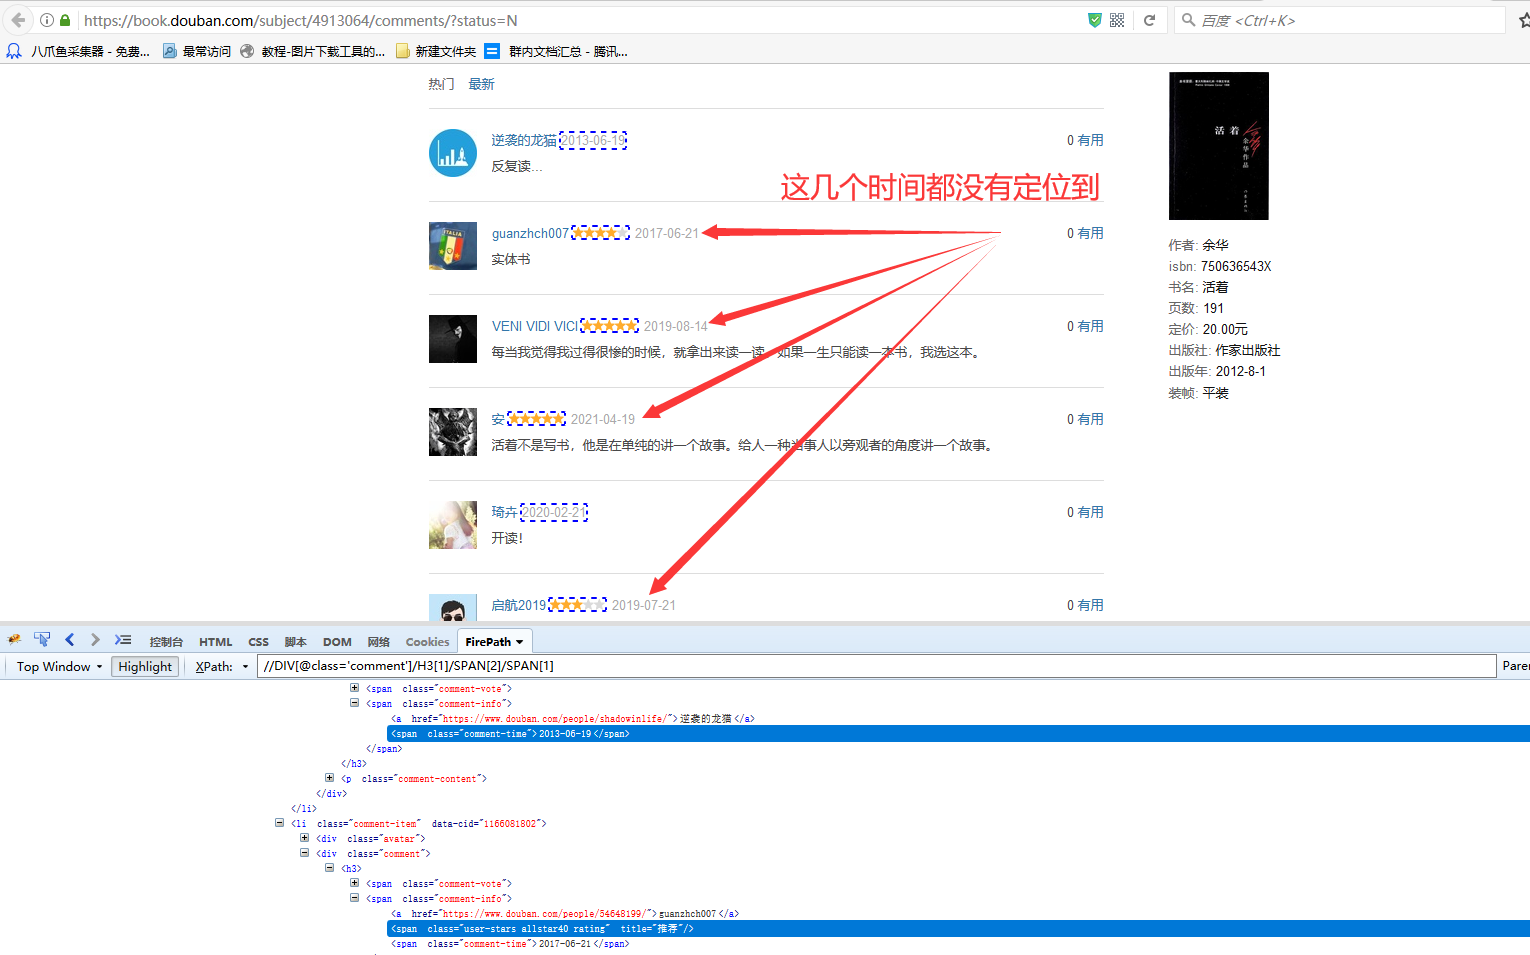Click Firebug forward arrow icon

95,640
